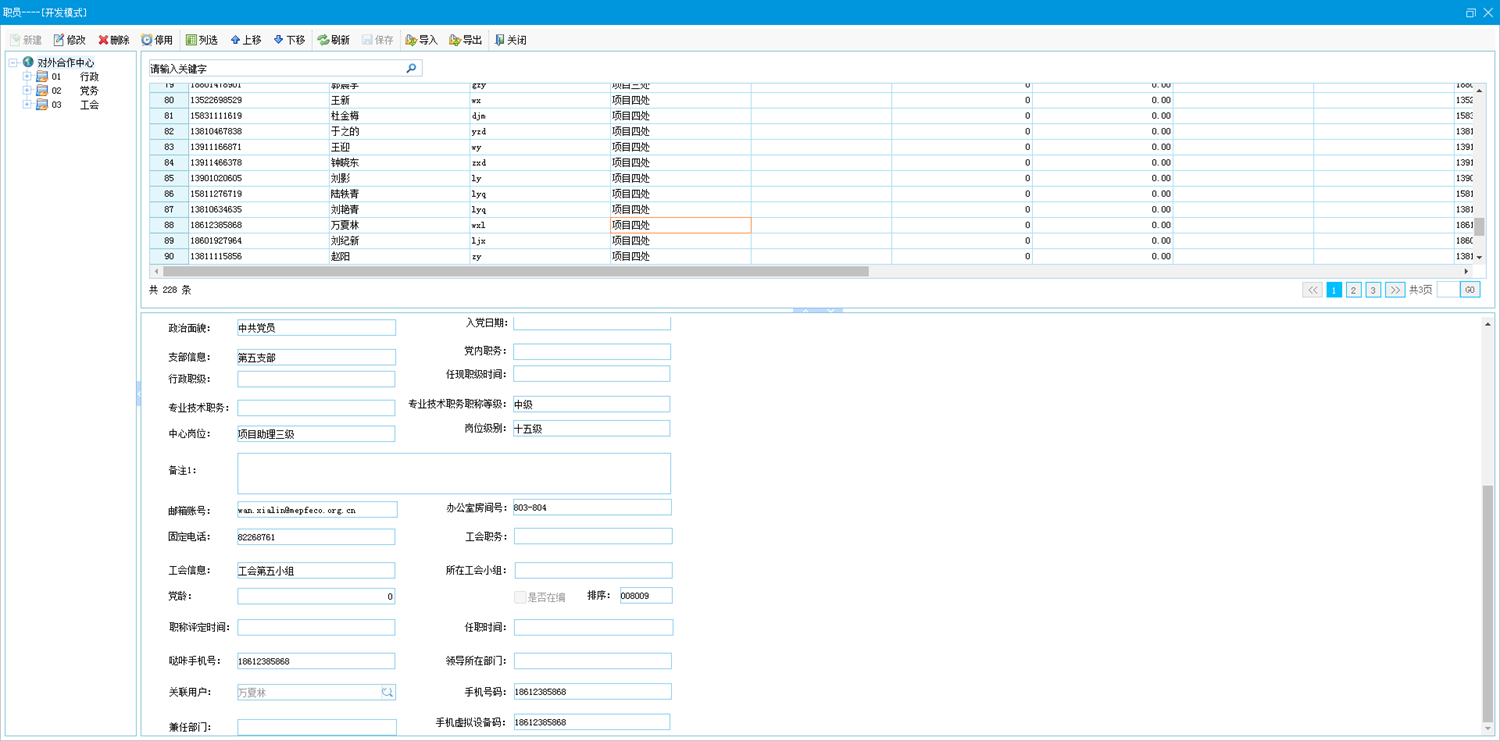The width and height of the screenshot is (1500, 741).
Task: Collapse the 对外合作中心 root node
Action: click(13, 62)
